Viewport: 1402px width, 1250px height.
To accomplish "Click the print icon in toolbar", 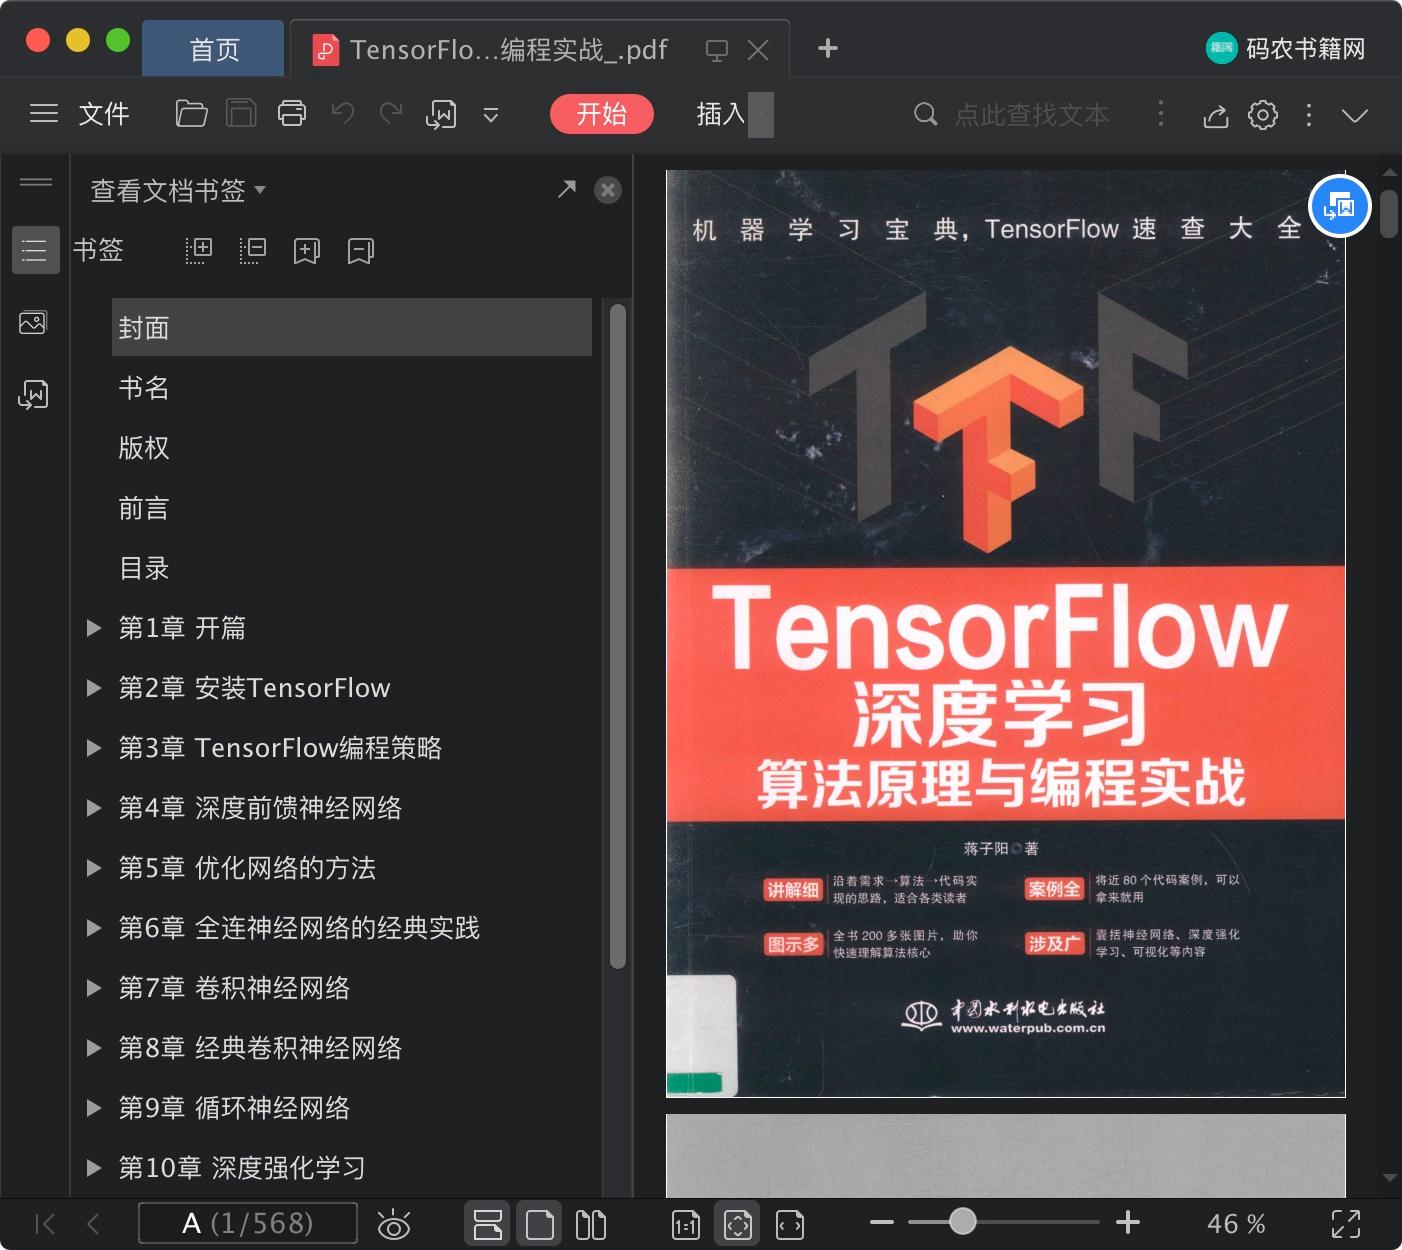I will [291, 114].
